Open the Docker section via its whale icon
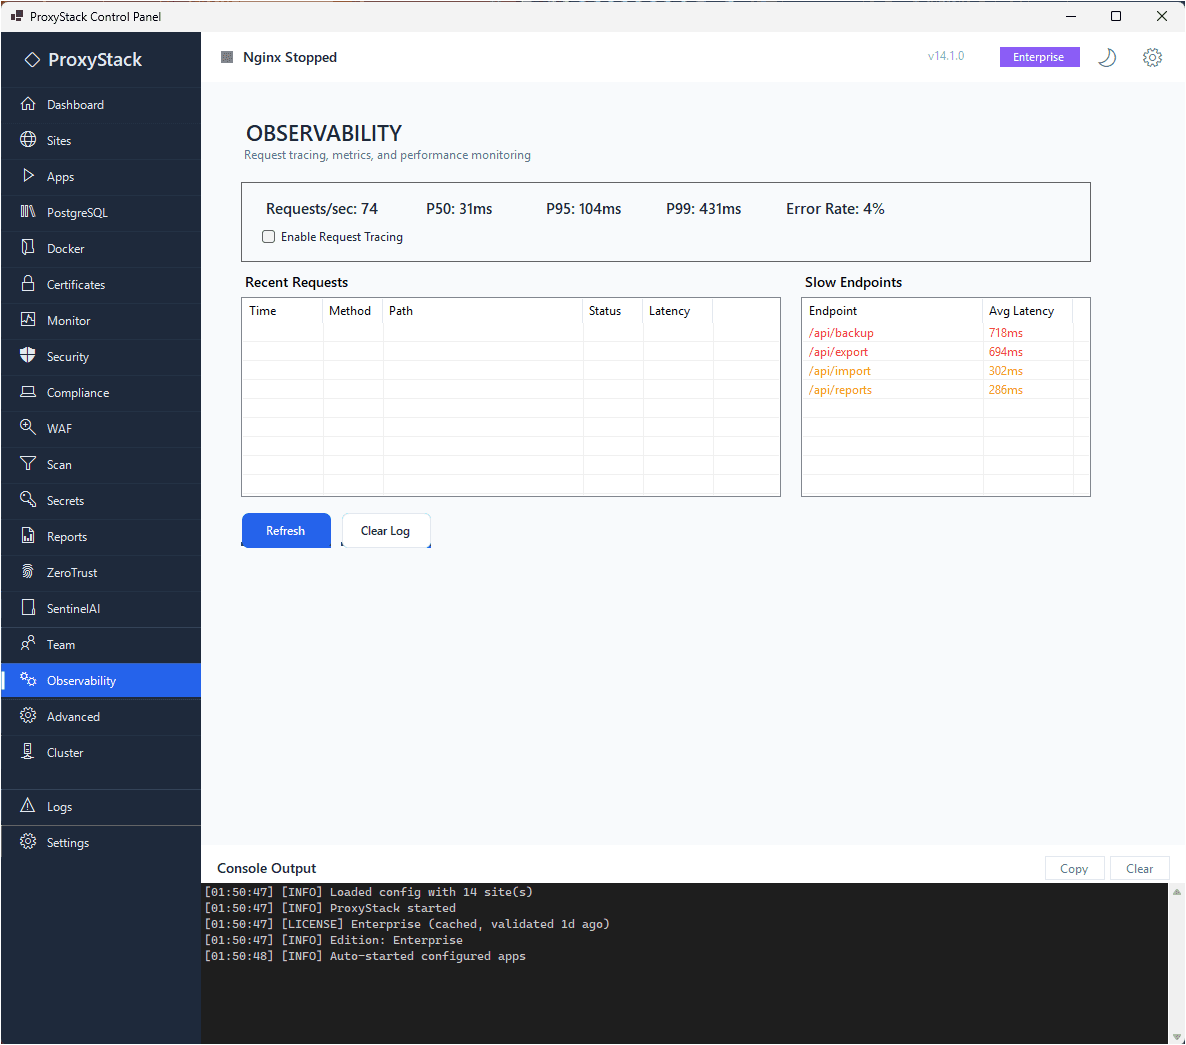The image size is (1186, 1045). pos(30,249)
